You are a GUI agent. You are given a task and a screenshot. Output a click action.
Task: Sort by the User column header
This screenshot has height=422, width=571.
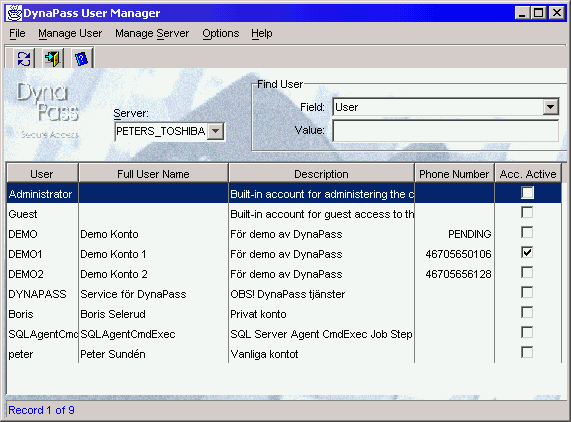click(x=42, y=174)
